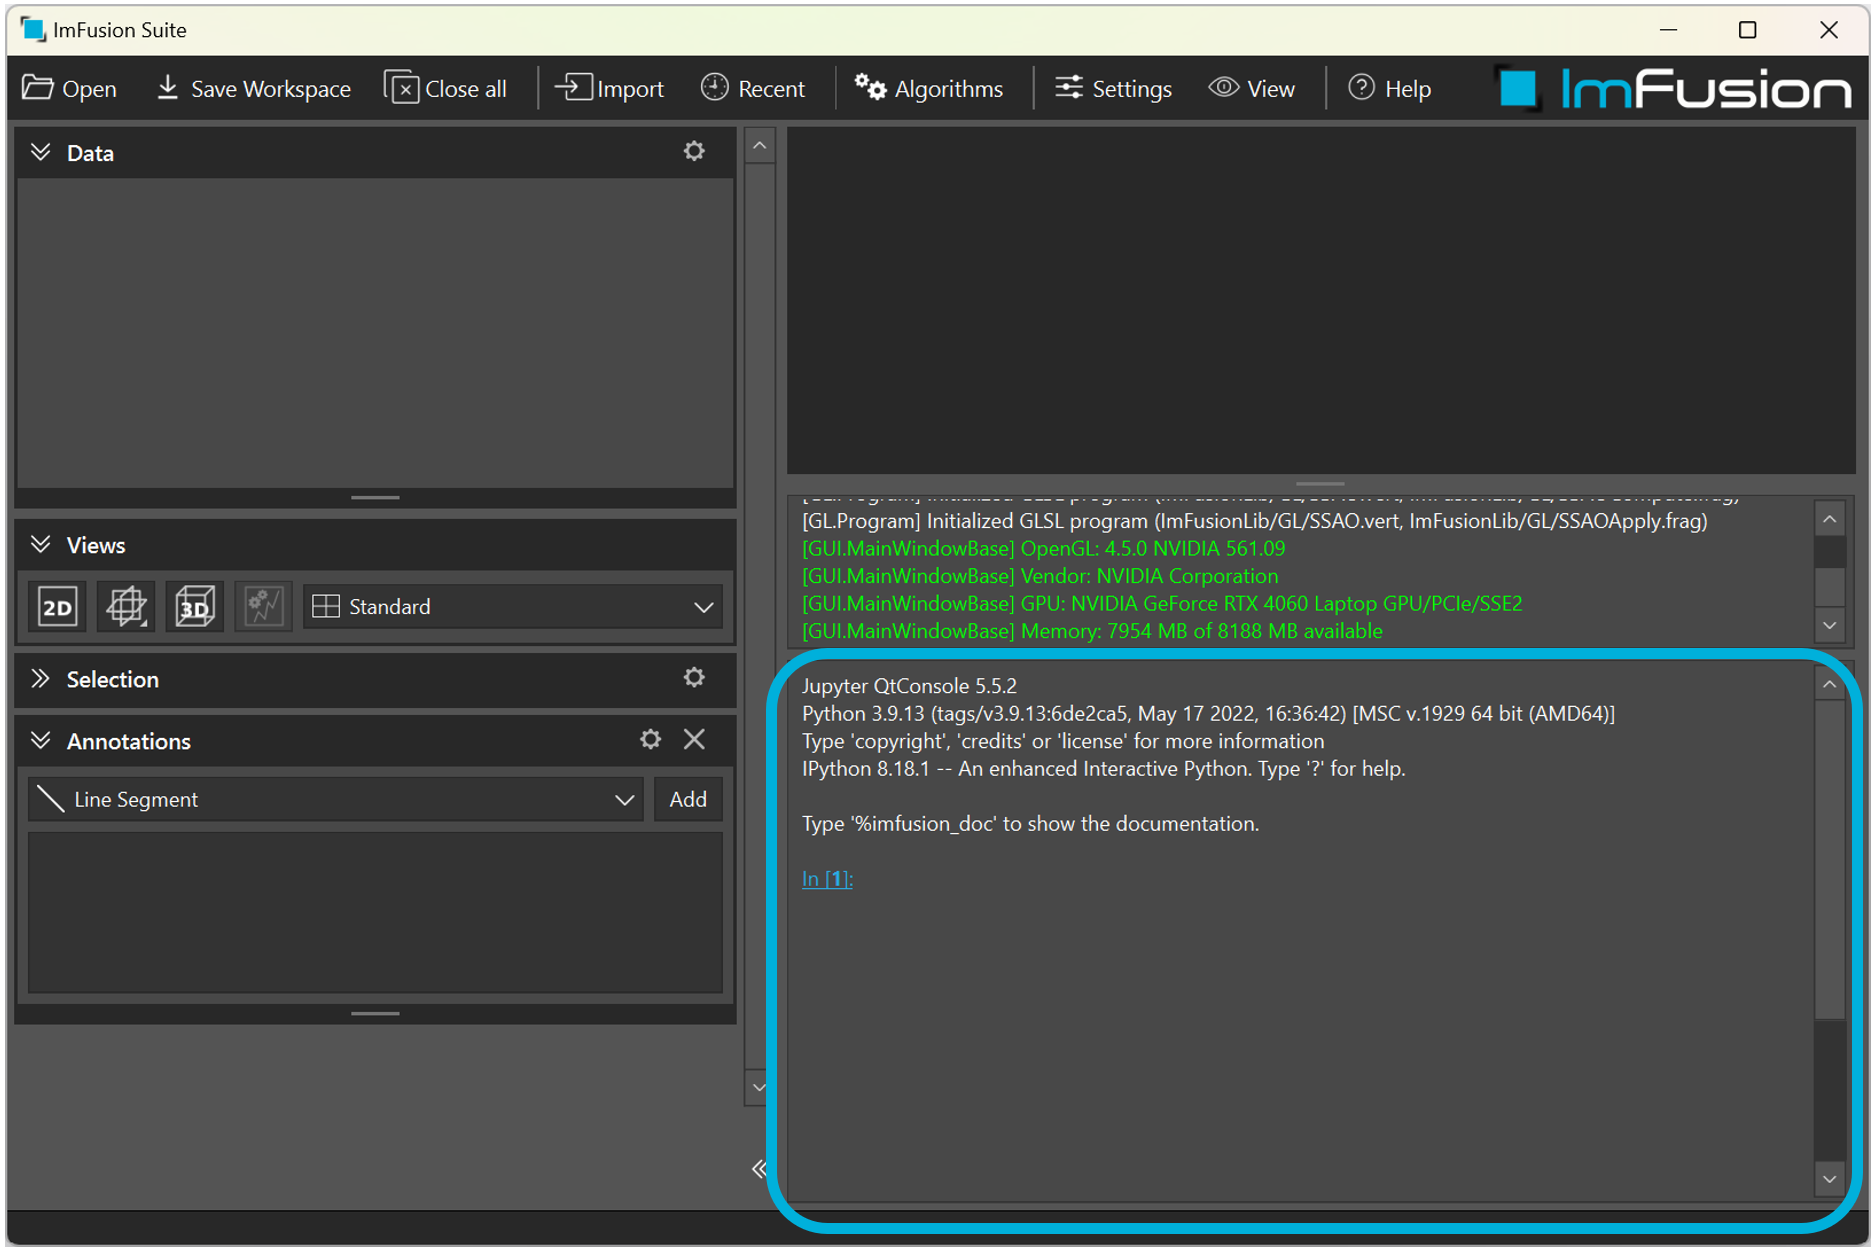The width and height of the screenshot is (1874, 1250).
Task: Maximize the ImFusion Suite window
Action: 1747,30
